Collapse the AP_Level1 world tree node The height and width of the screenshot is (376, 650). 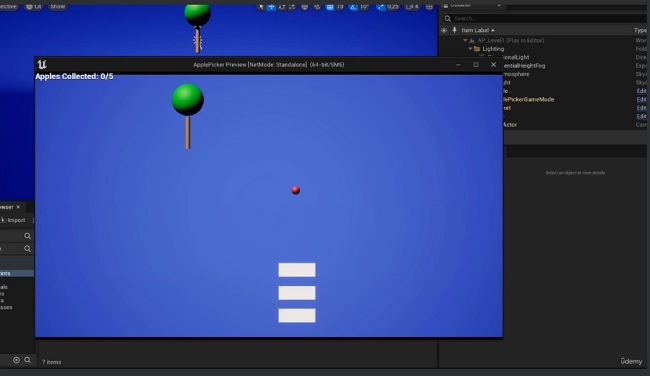tap(465, 40)
